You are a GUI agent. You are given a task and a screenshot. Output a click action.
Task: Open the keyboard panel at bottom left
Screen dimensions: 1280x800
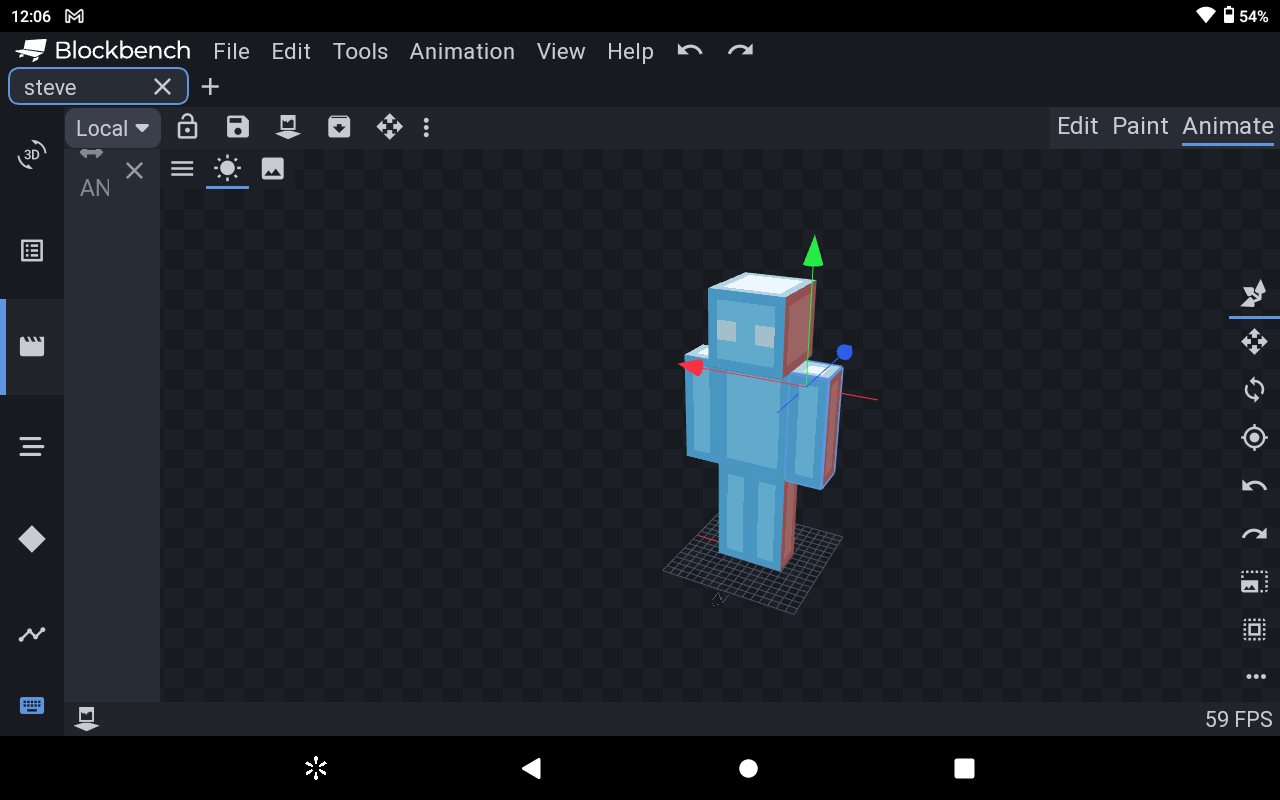tap(31, 705)
